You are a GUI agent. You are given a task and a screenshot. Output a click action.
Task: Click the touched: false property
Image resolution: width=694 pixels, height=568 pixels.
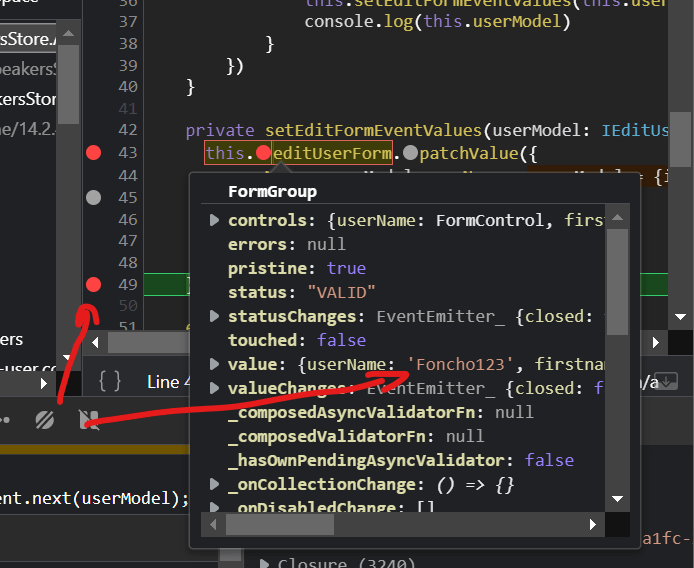(x=297, y=340)
